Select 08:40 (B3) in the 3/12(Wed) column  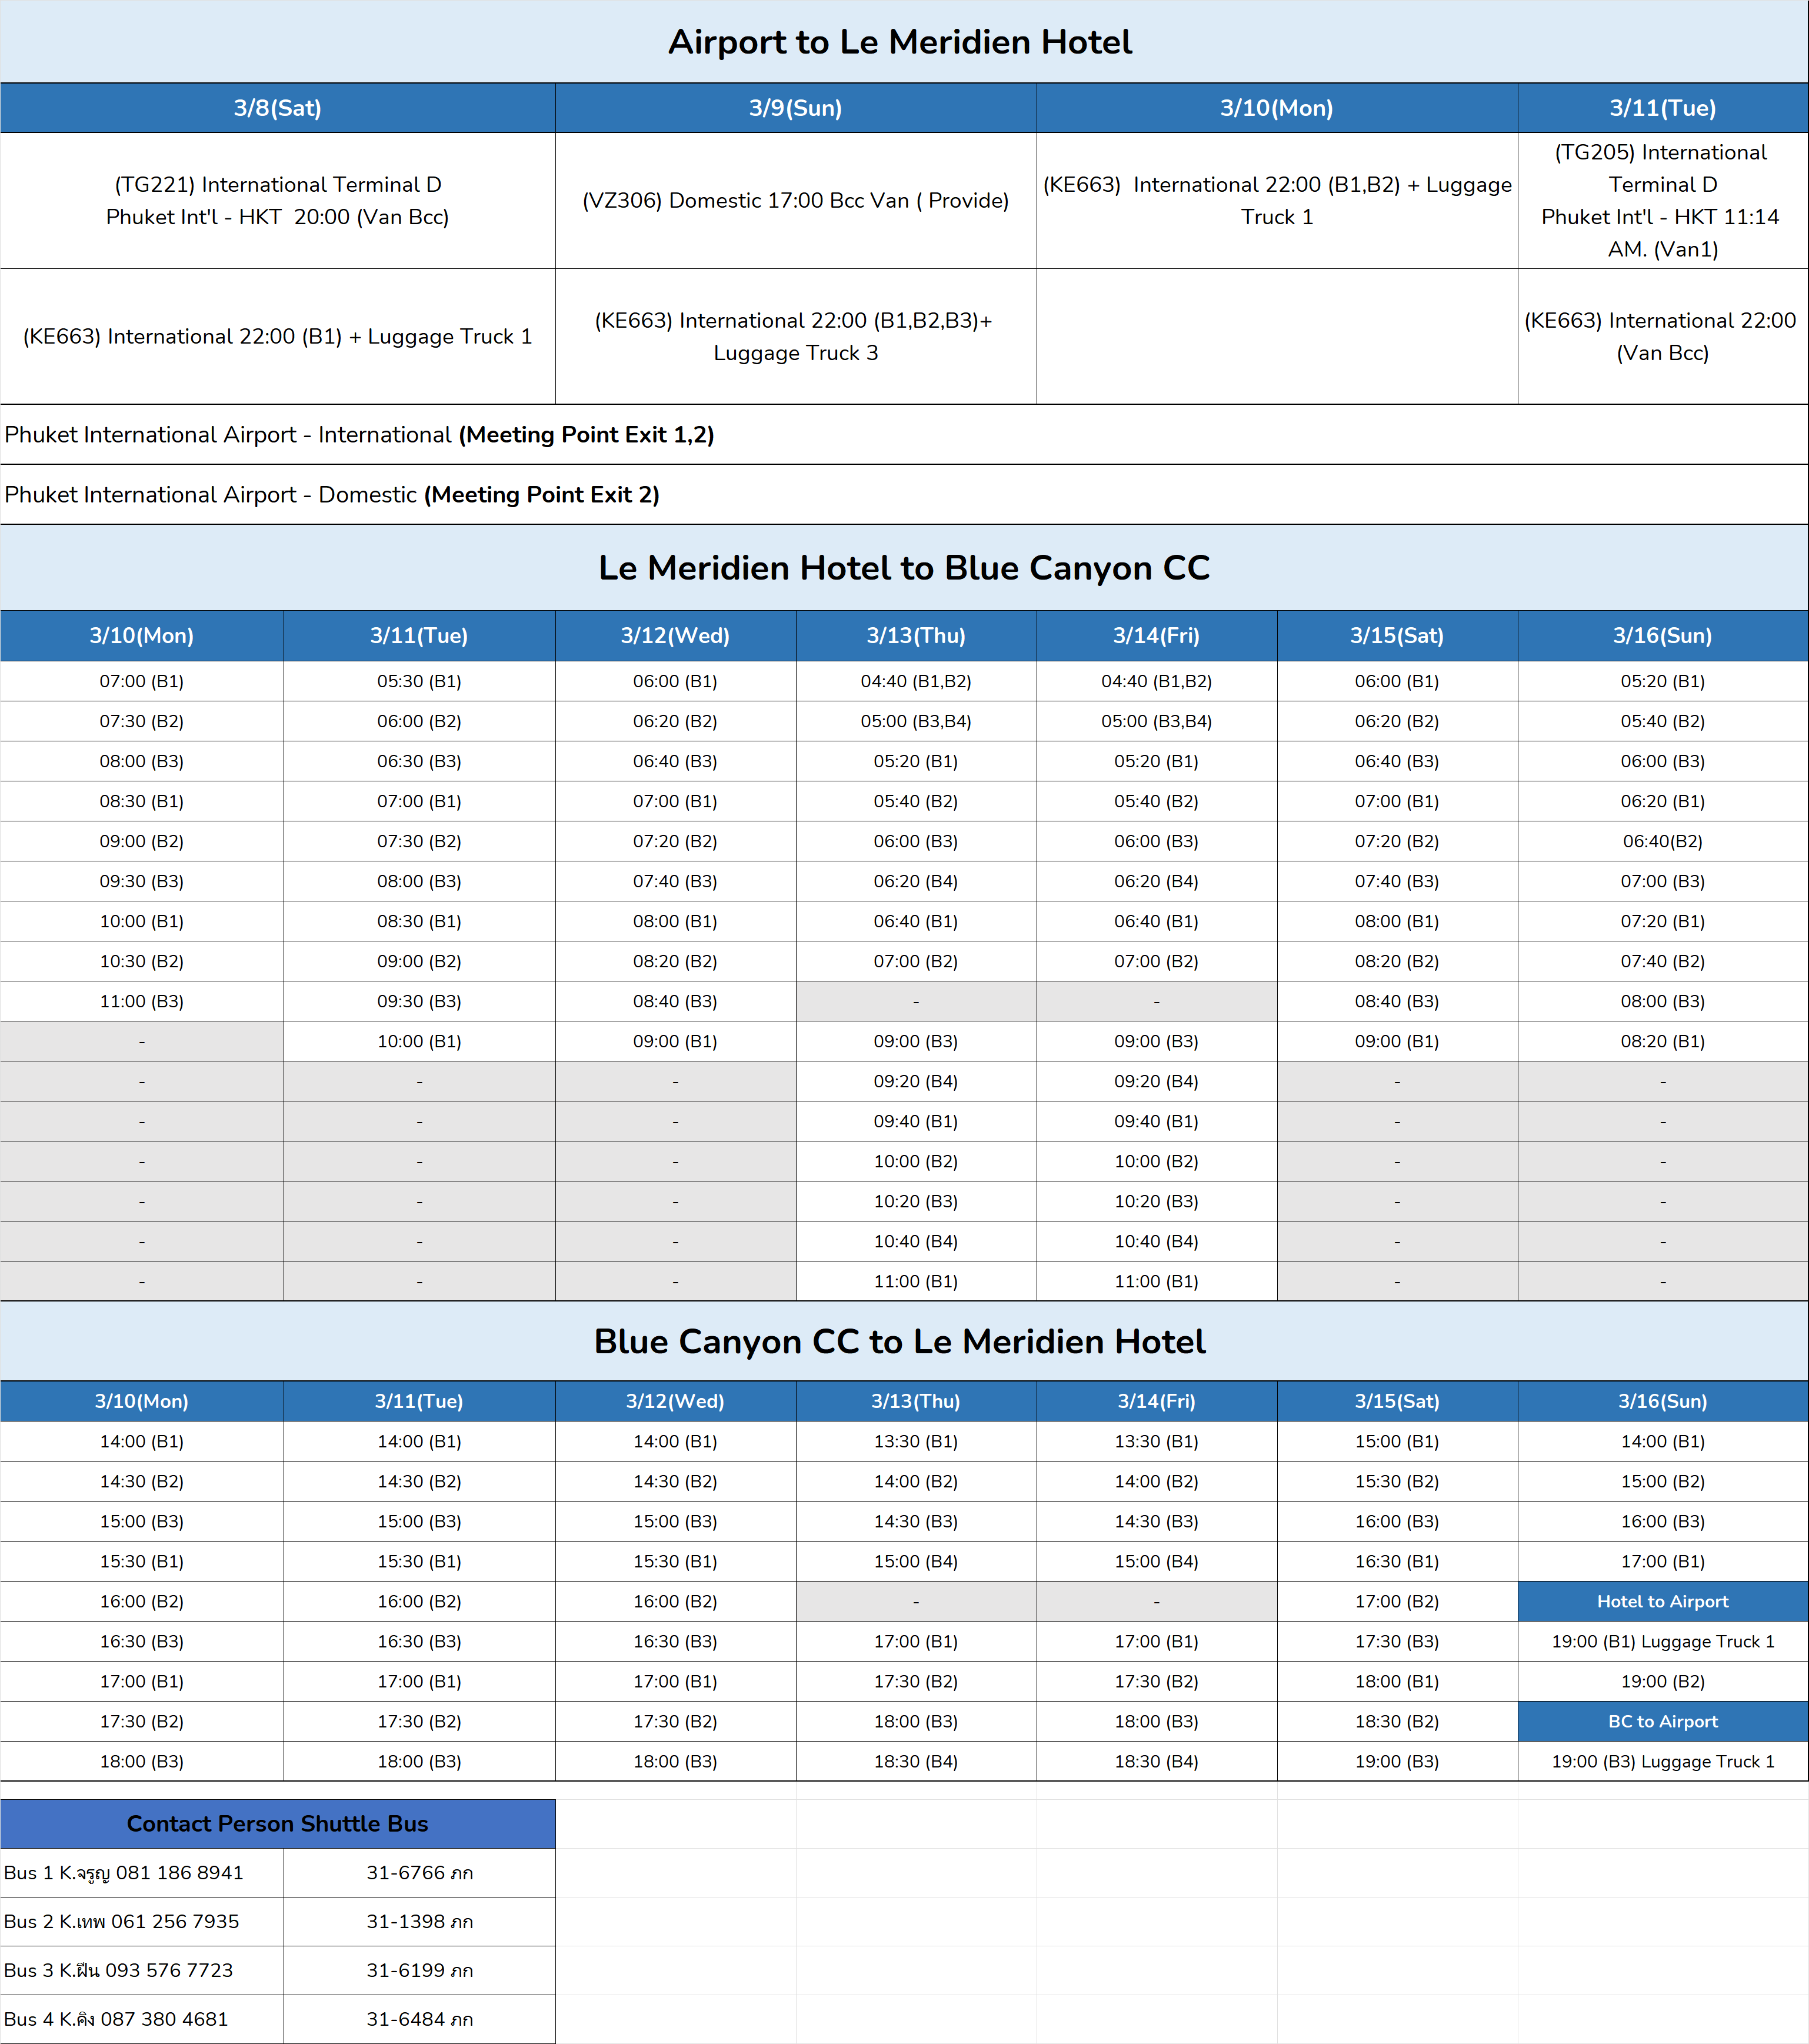(x=675, y=1001)
